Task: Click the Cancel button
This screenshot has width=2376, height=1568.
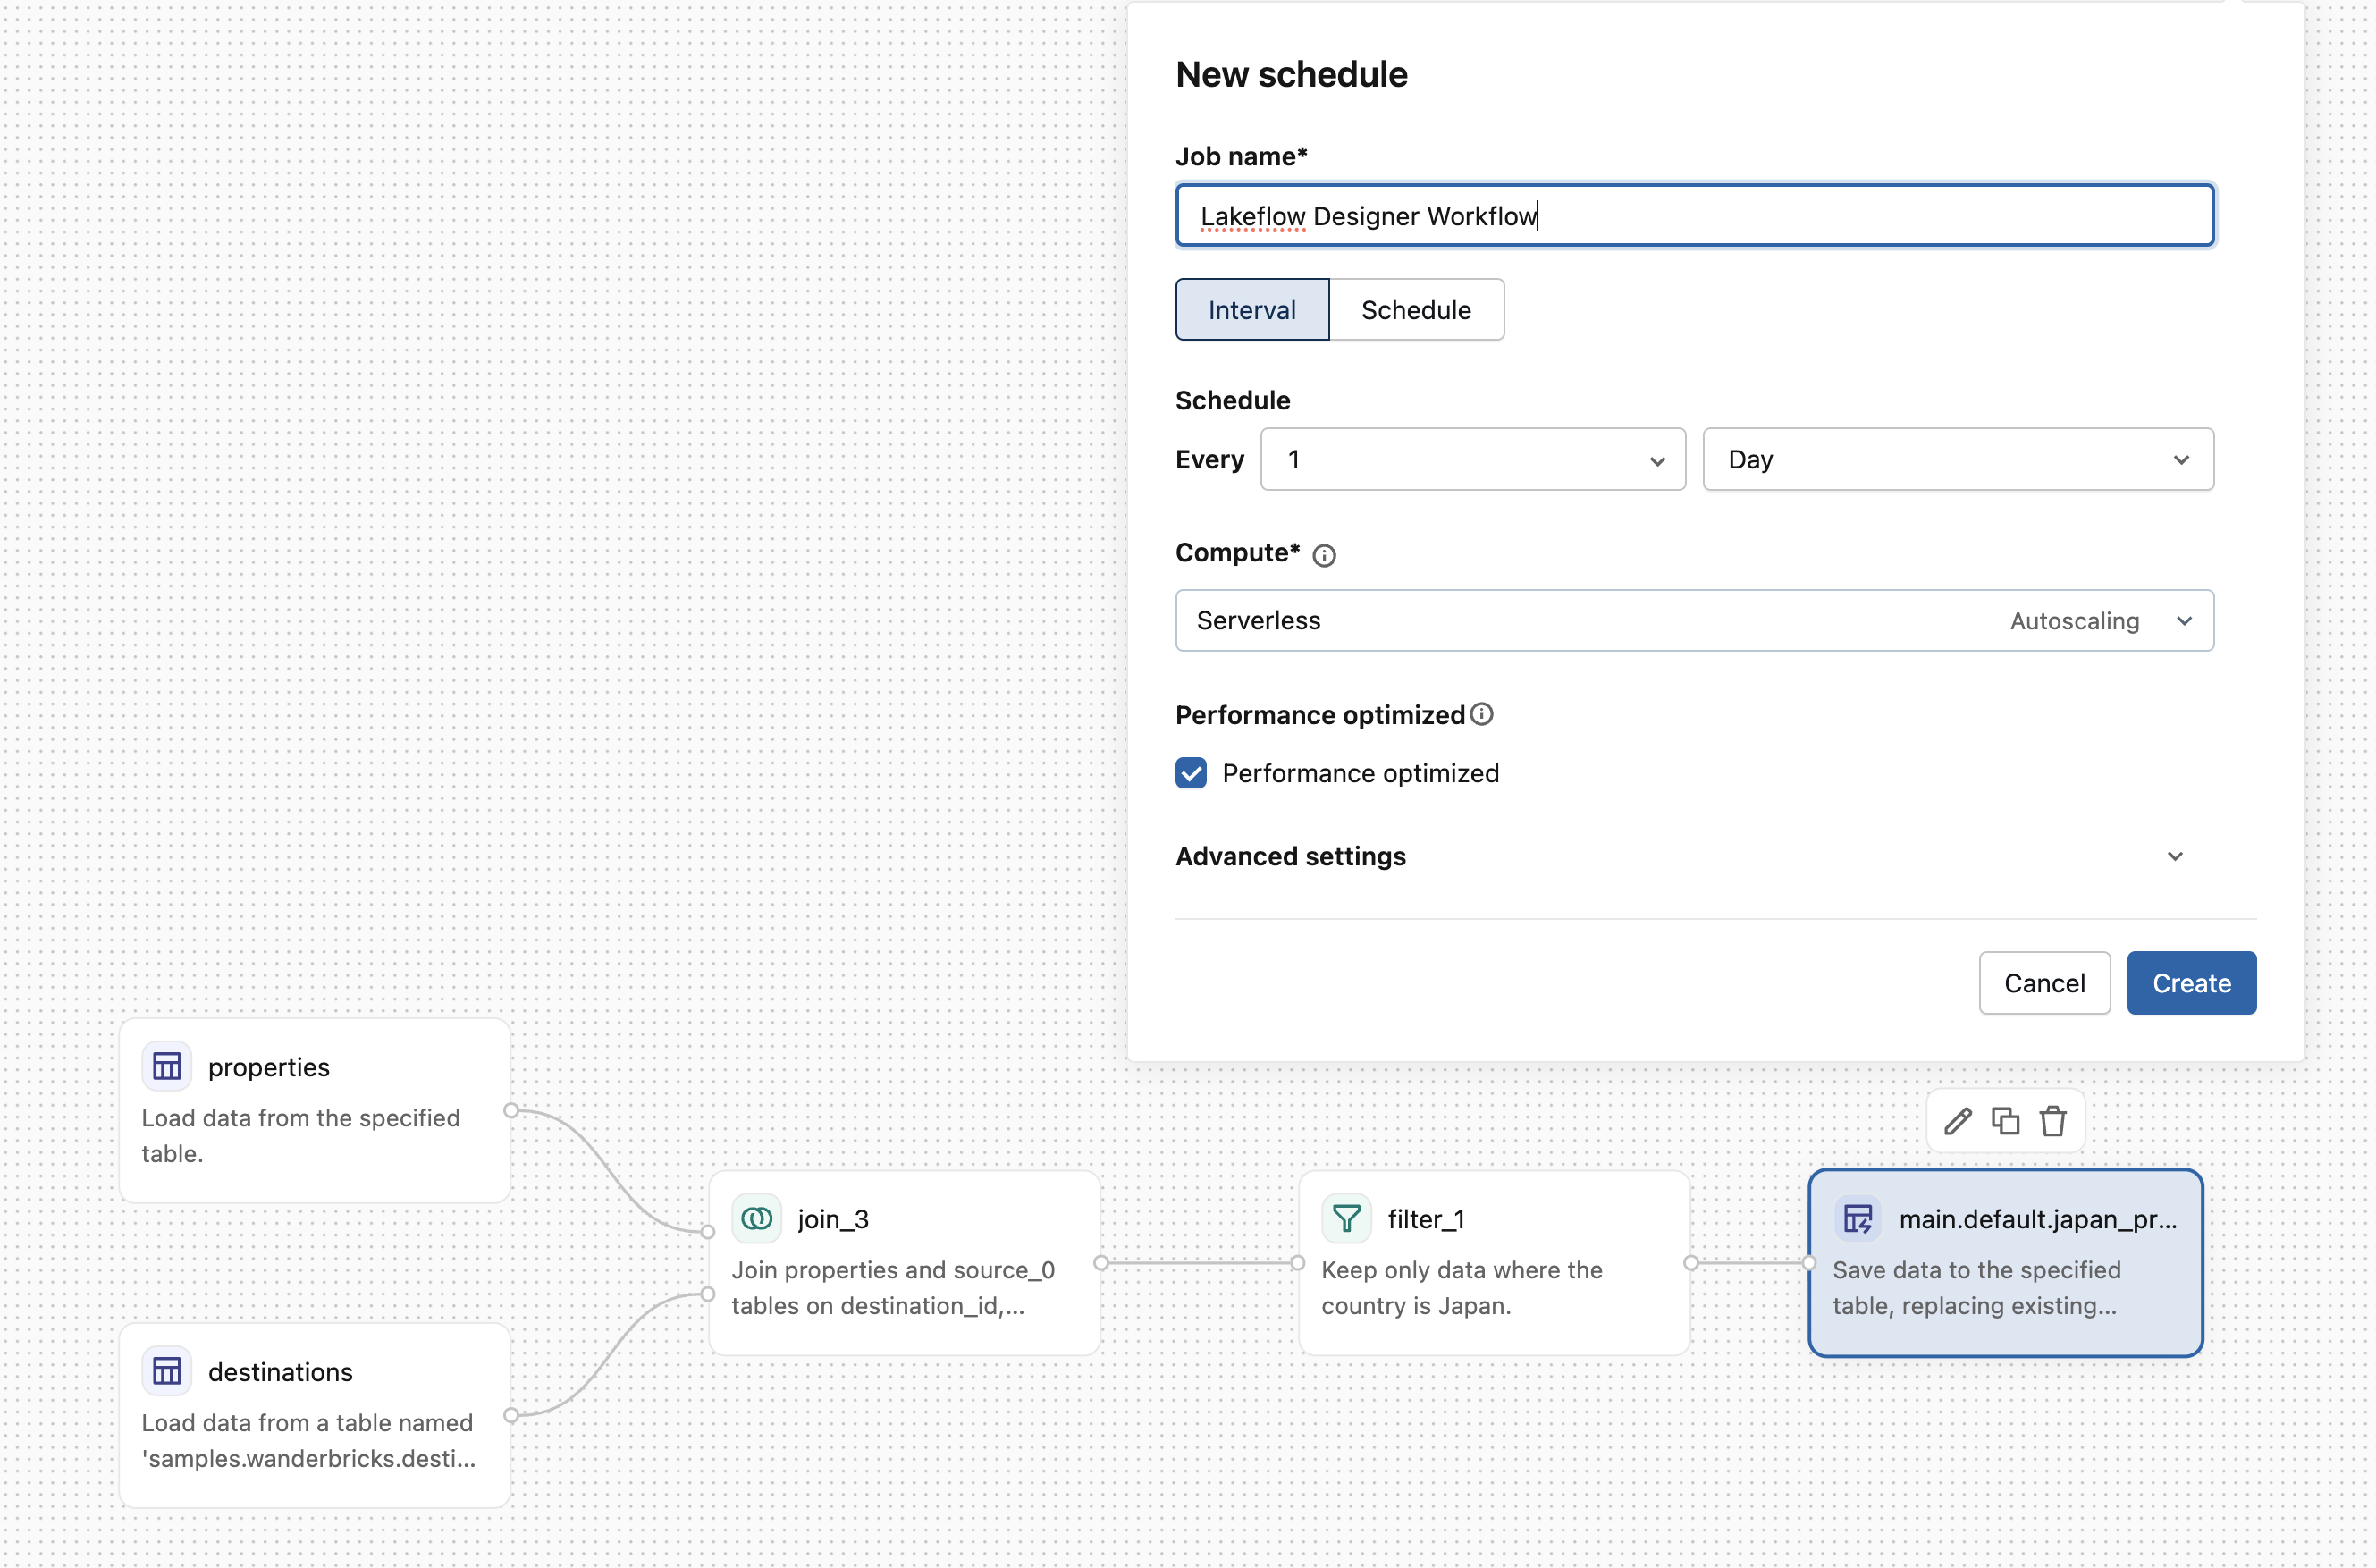Action: [x=2043, y=983]
